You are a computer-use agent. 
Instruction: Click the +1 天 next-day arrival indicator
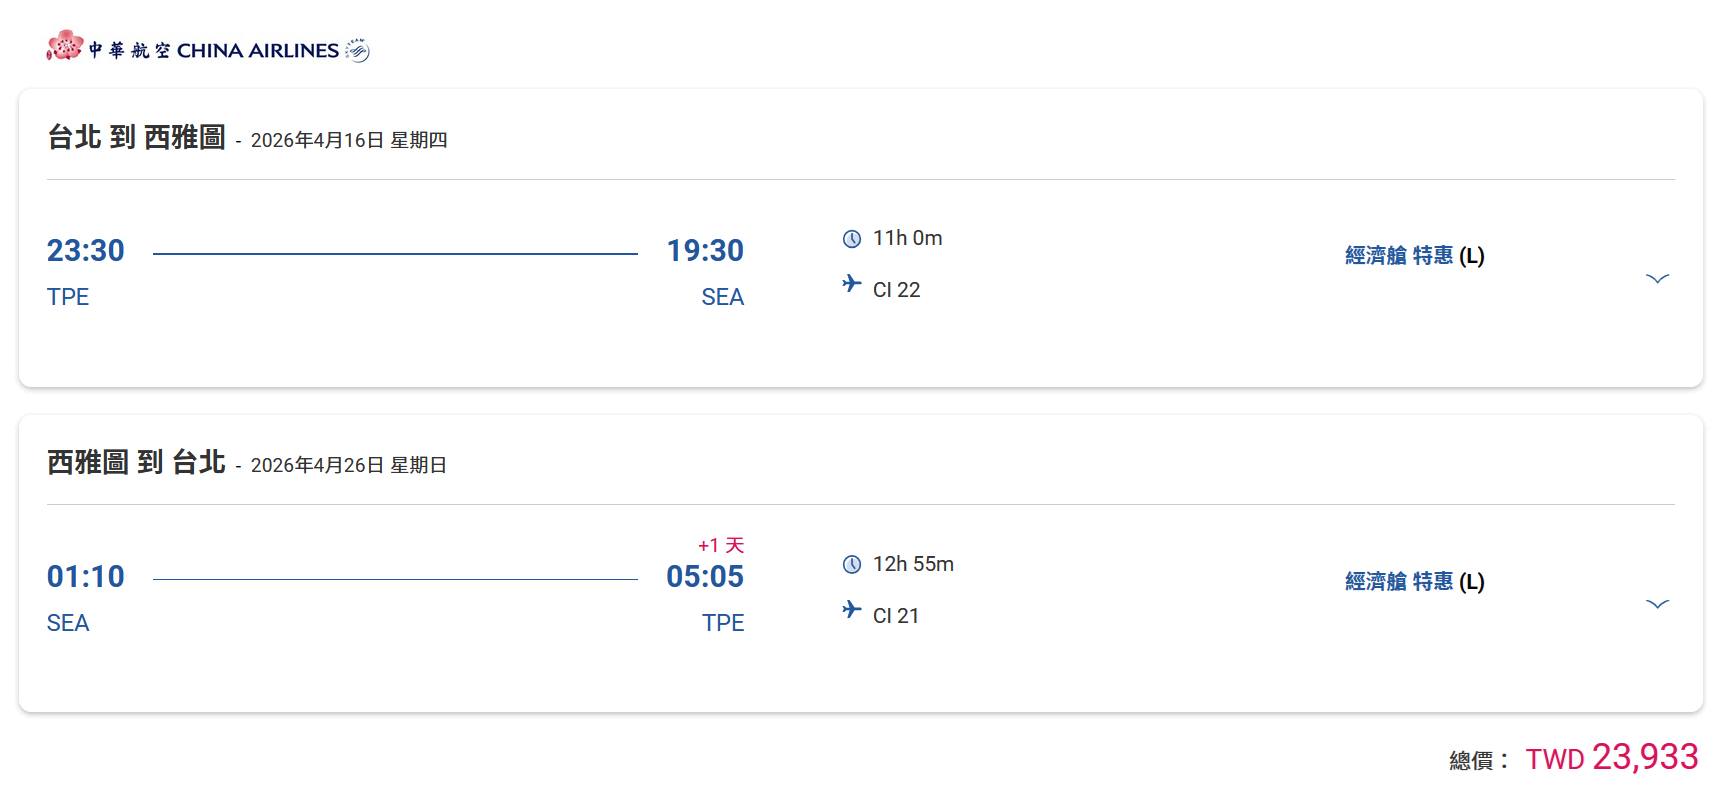pyautogui.click(x=721, y=546)
